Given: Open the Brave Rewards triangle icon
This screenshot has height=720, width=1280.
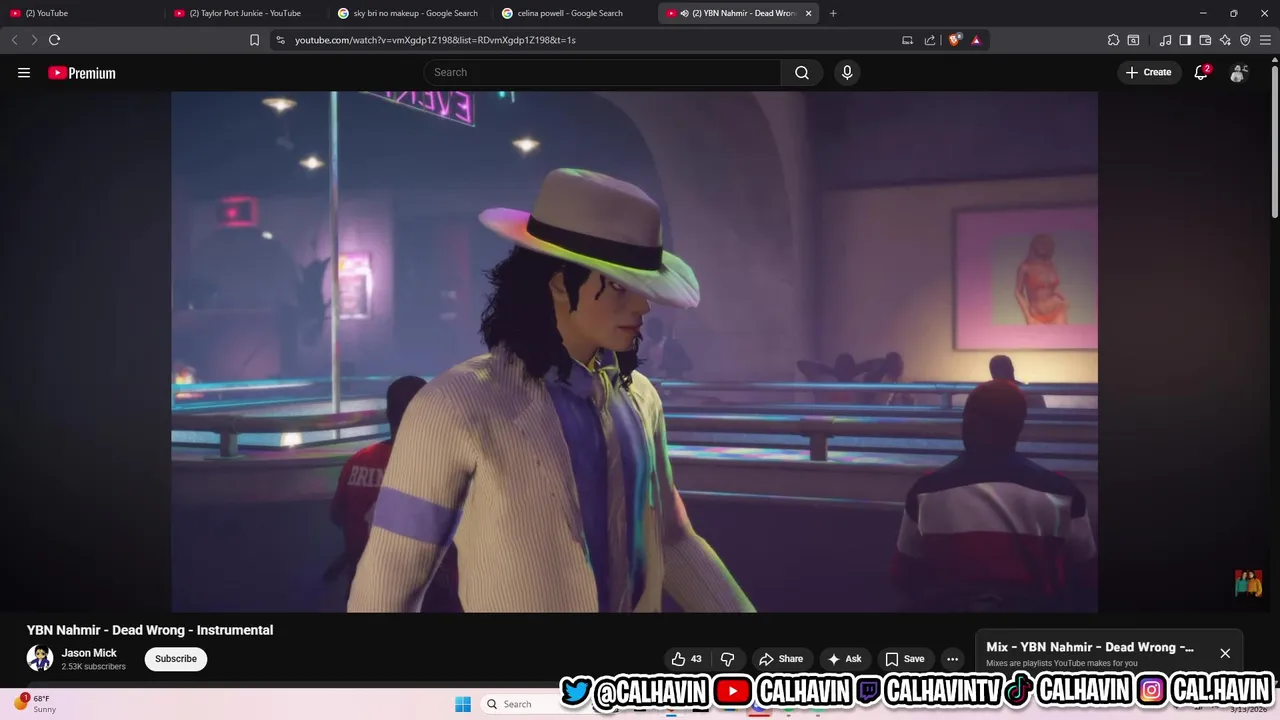Looking at the screenshot, I should [976, 40].
